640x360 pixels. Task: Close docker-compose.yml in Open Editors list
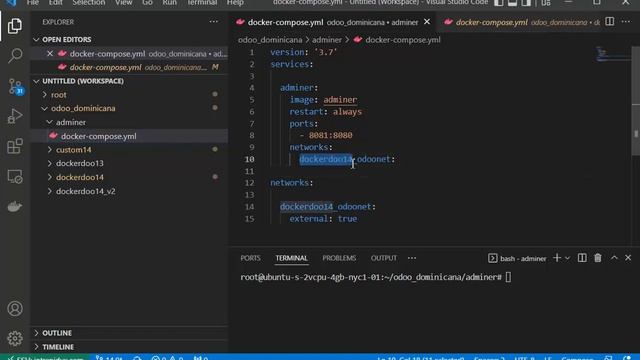50,53
